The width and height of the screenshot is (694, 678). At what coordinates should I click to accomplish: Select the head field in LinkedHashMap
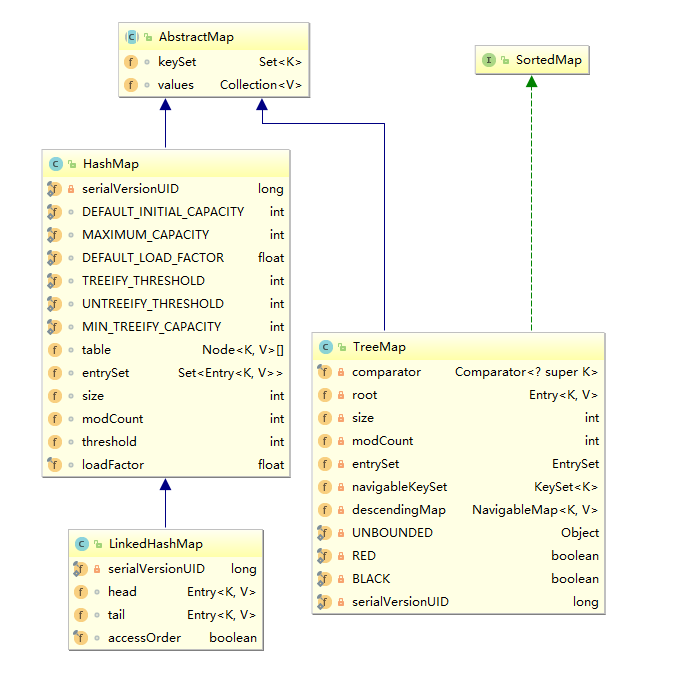tap(122, 592)
